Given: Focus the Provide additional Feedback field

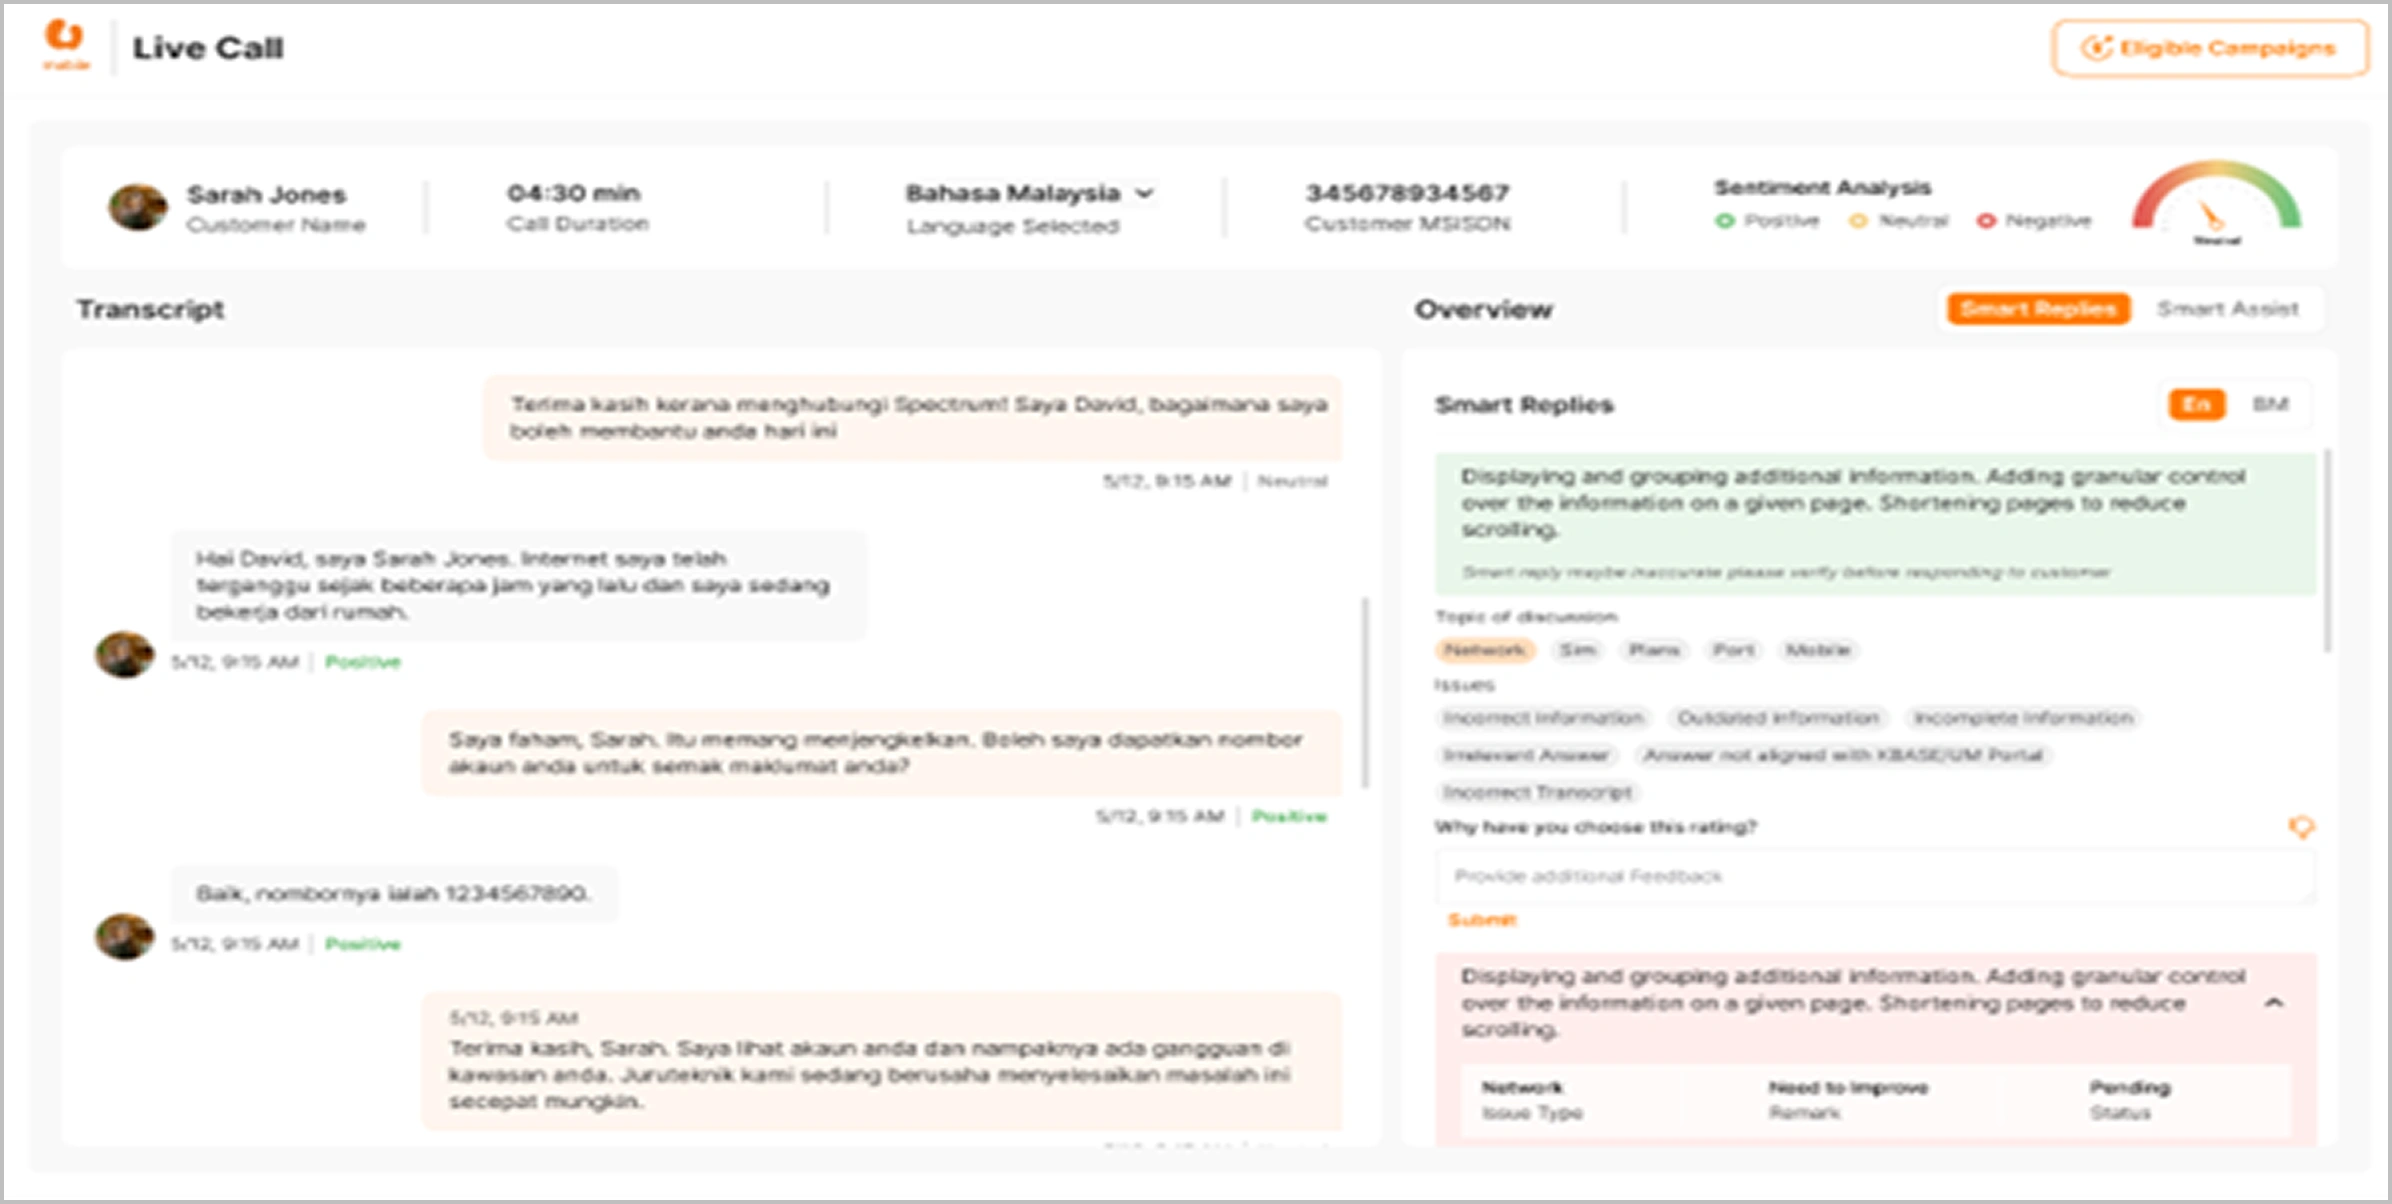Looking at the screenshot, I should [x=1875, y=876].
